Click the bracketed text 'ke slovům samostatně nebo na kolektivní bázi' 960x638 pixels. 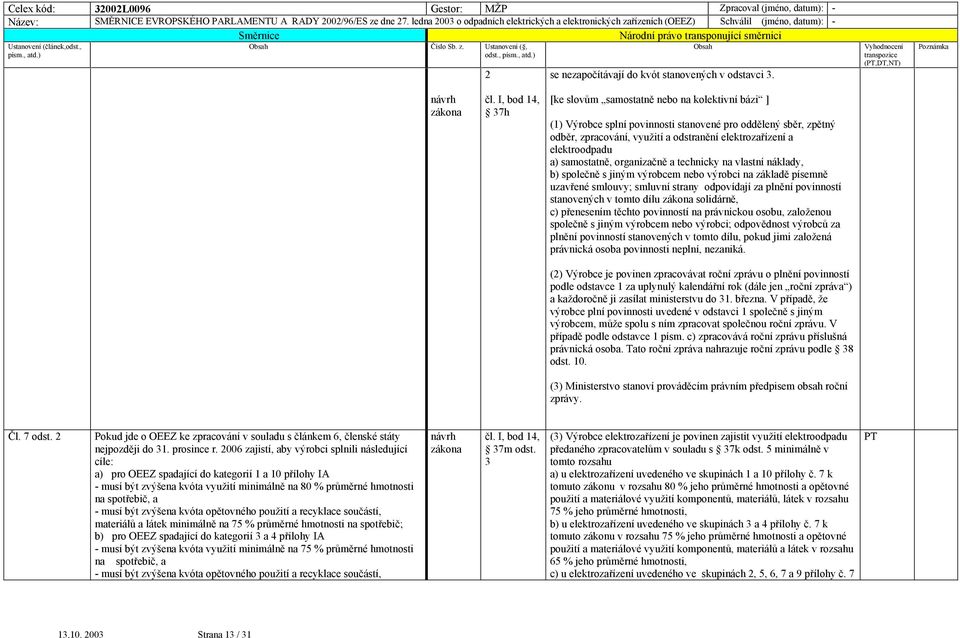point(659,99)
